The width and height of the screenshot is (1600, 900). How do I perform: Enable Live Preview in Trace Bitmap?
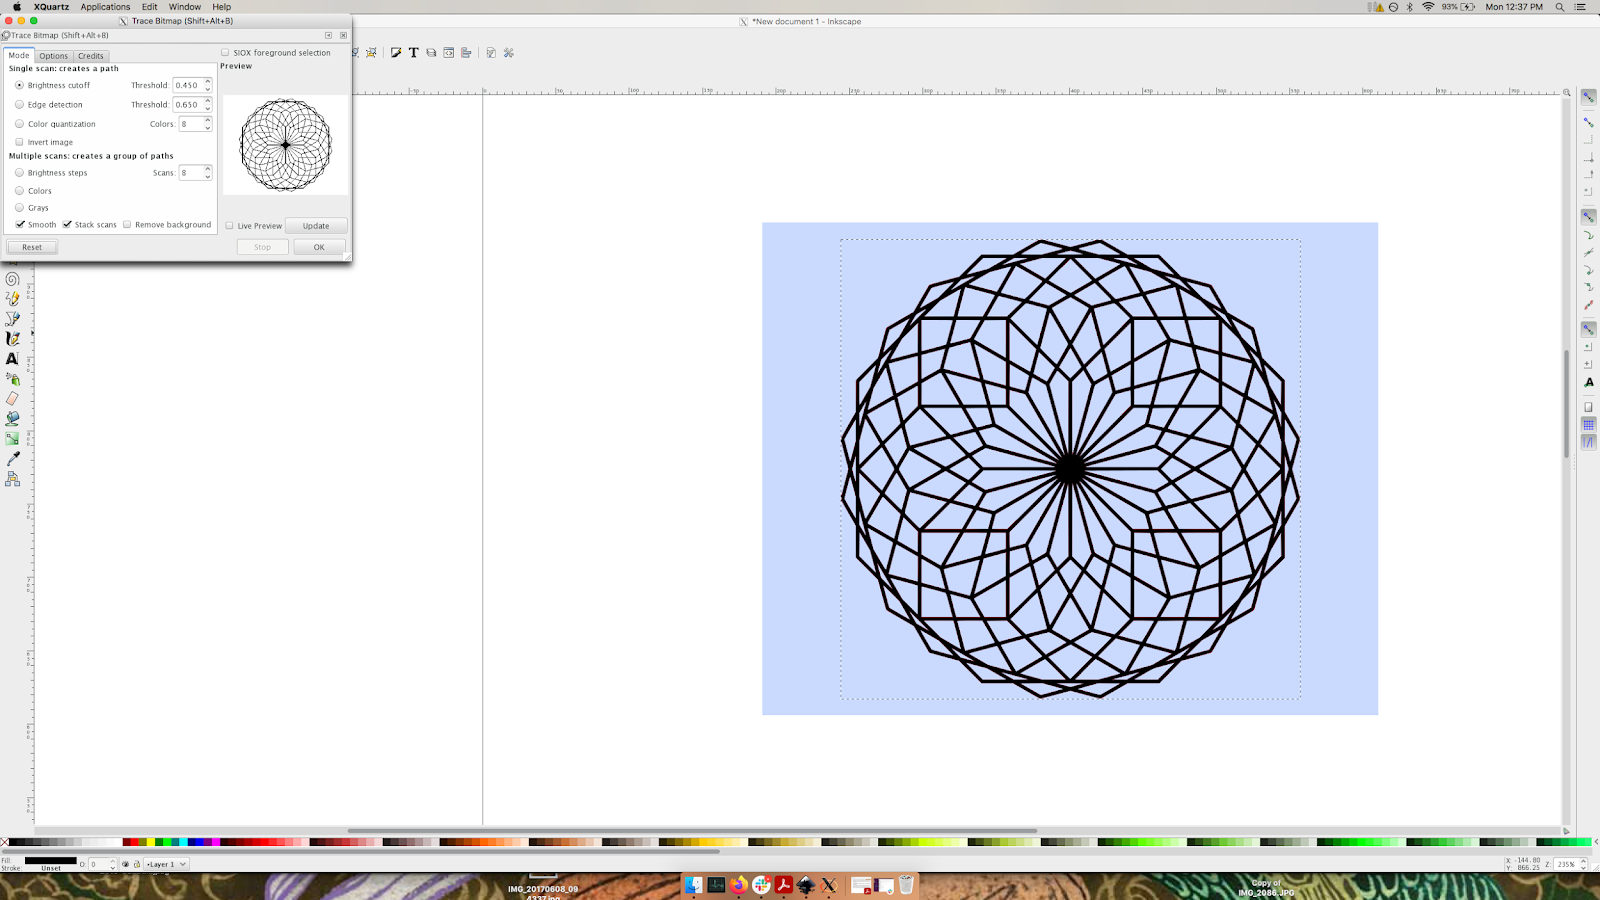229,225
